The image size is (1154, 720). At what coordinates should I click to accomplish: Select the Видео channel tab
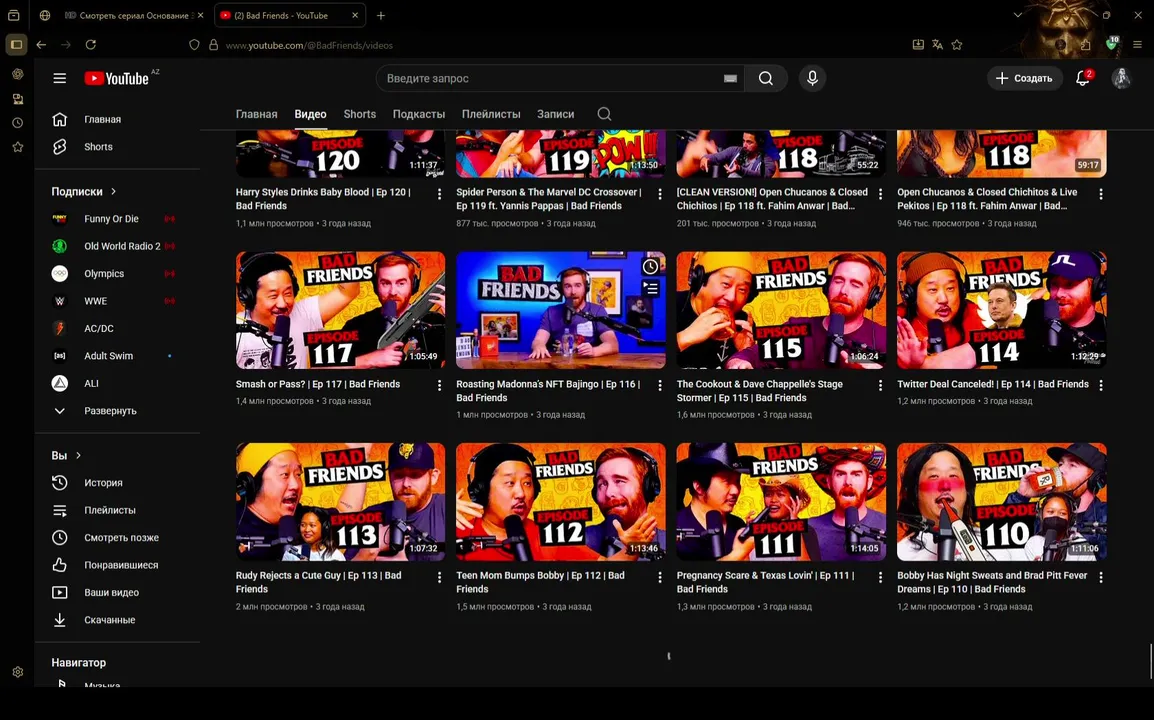pyautogui.click(x=310, y=114)
